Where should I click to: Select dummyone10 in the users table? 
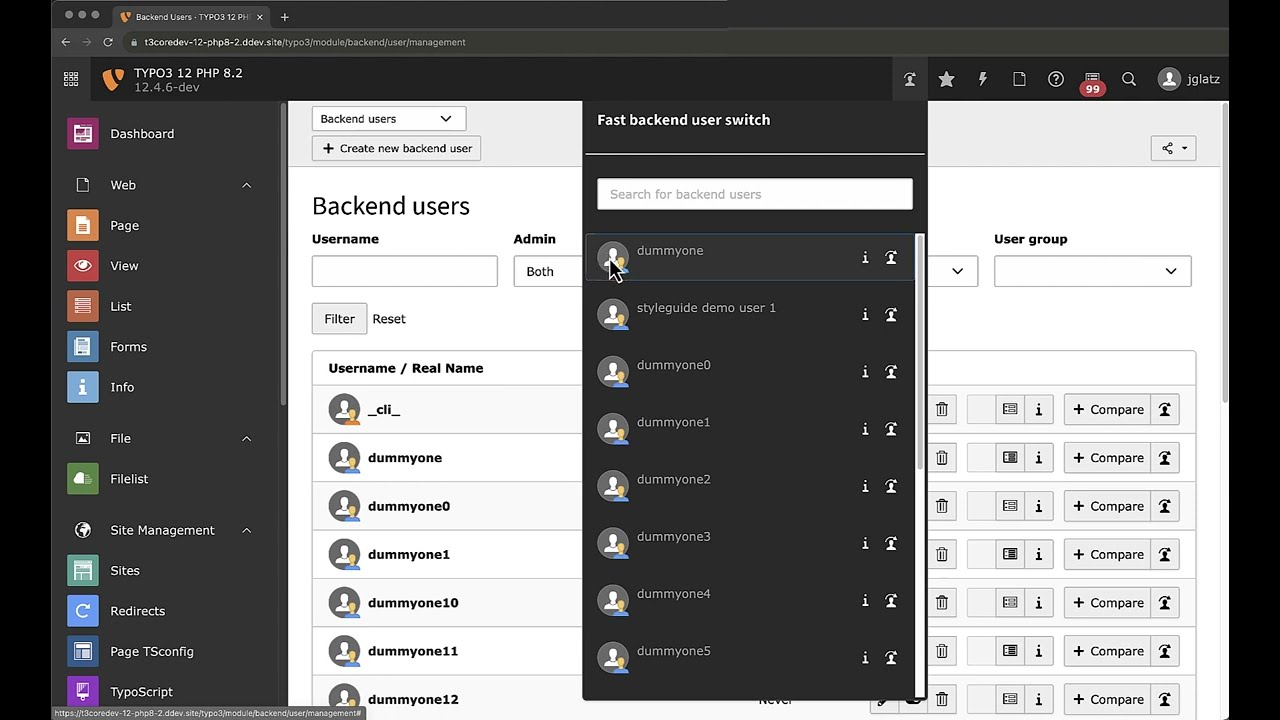tap(413, 603)
